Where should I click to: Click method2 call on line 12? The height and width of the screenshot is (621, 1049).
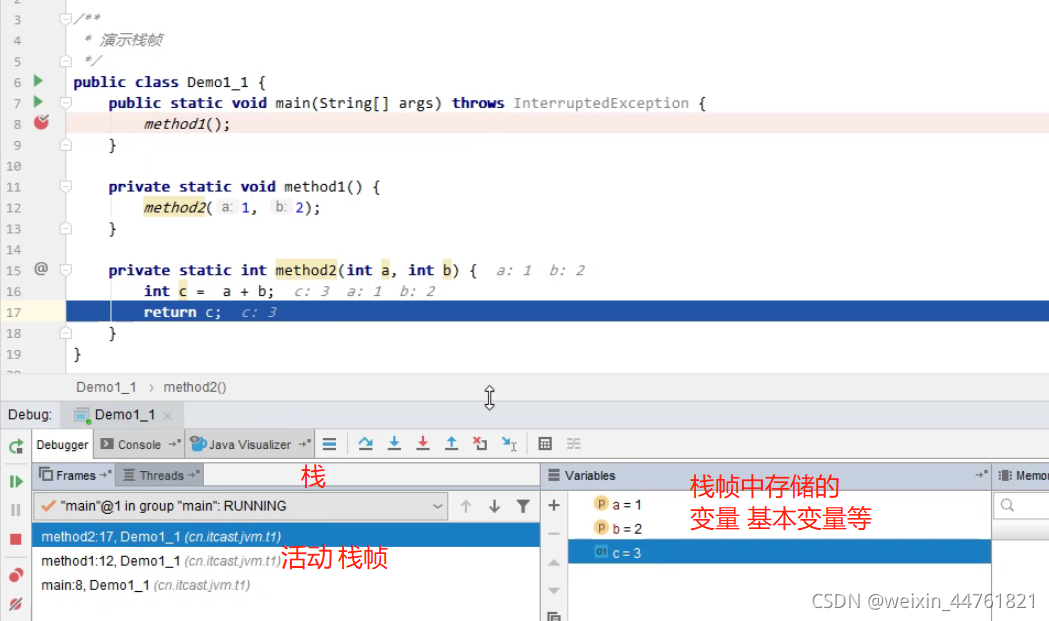(174, 207)
